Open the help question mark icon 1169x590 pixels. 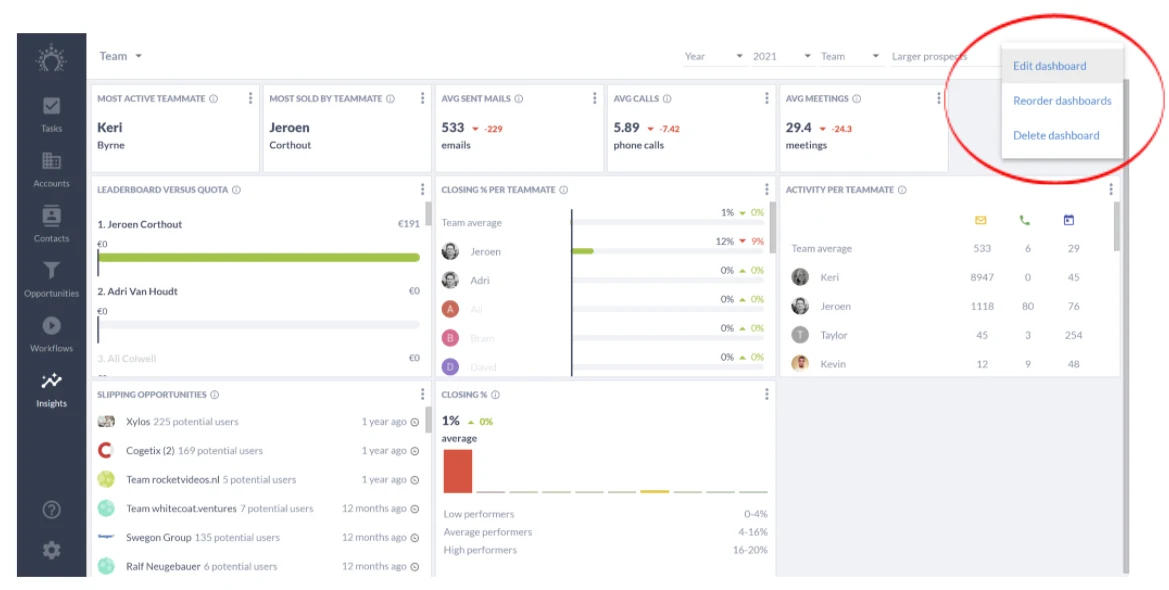51,510
